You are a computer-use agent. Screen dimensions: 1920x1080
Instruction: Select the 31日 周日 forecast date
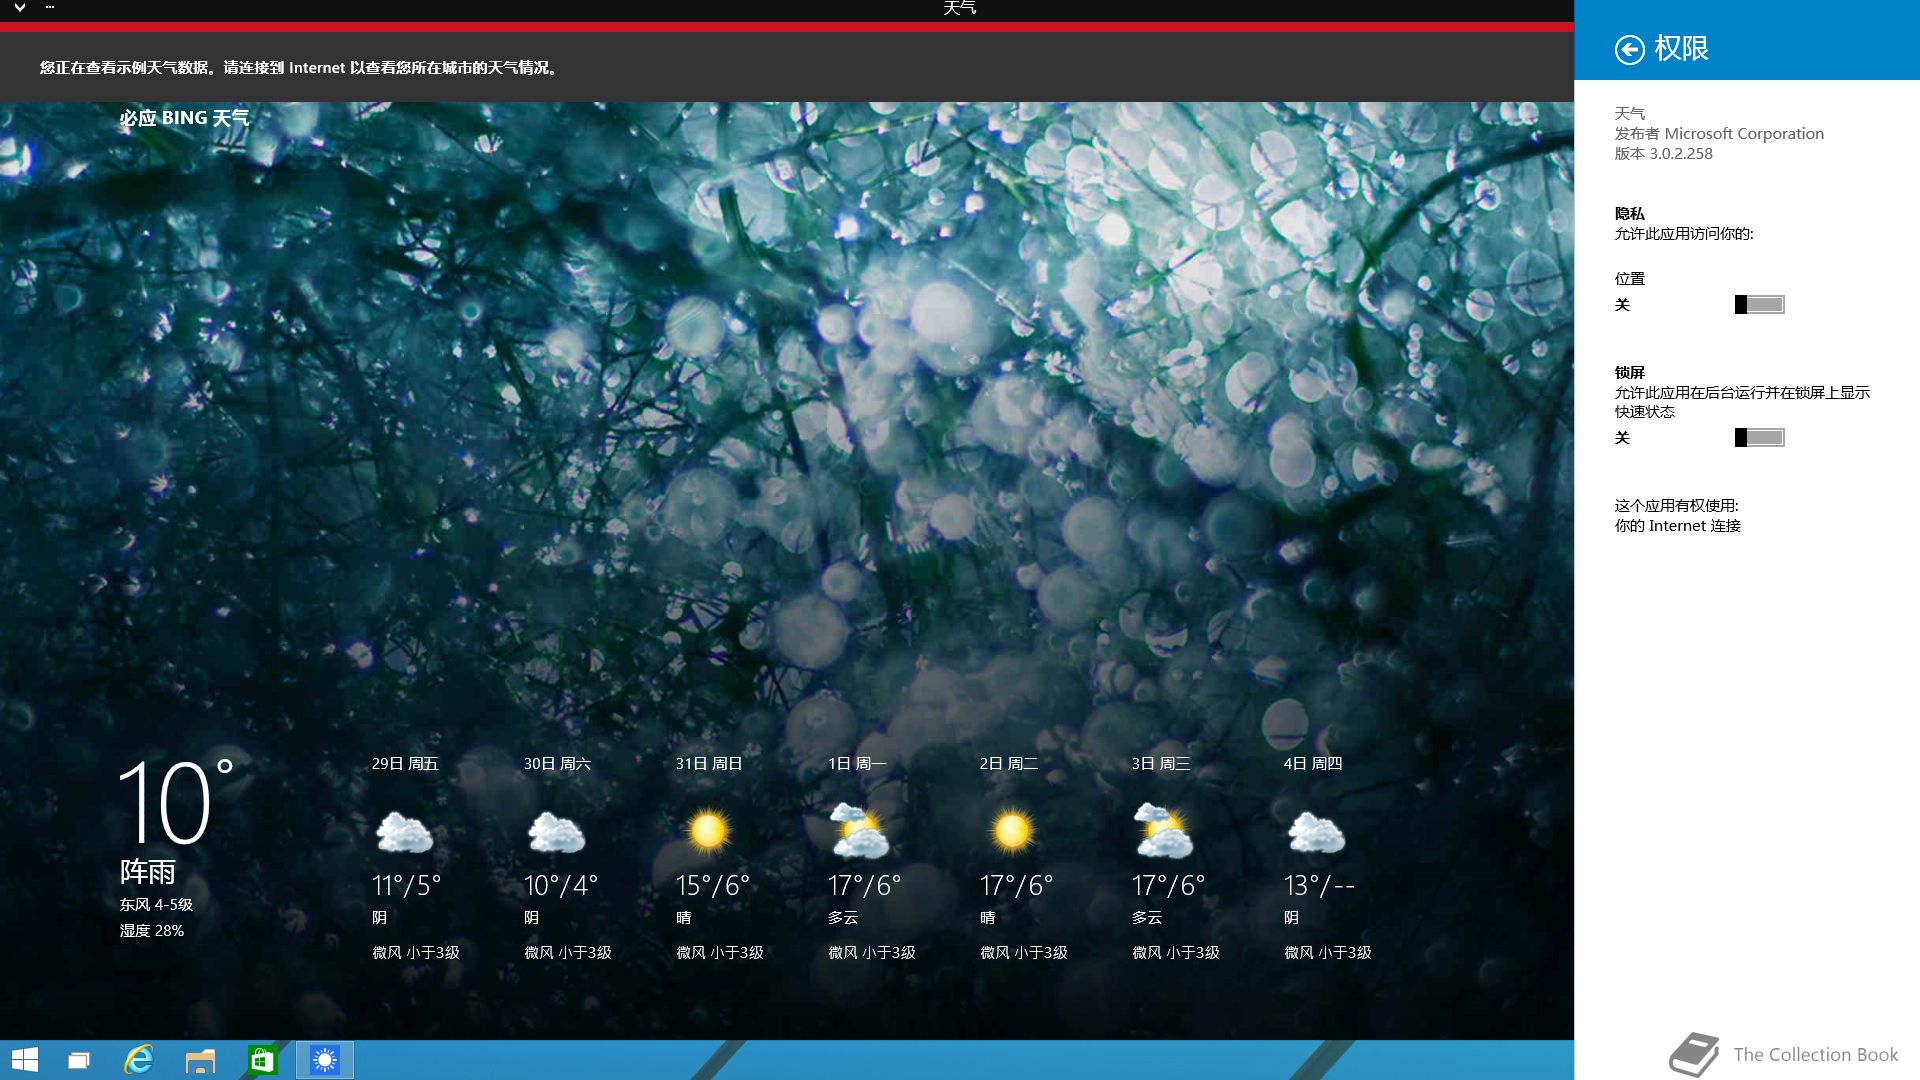(x=709, y=764)
